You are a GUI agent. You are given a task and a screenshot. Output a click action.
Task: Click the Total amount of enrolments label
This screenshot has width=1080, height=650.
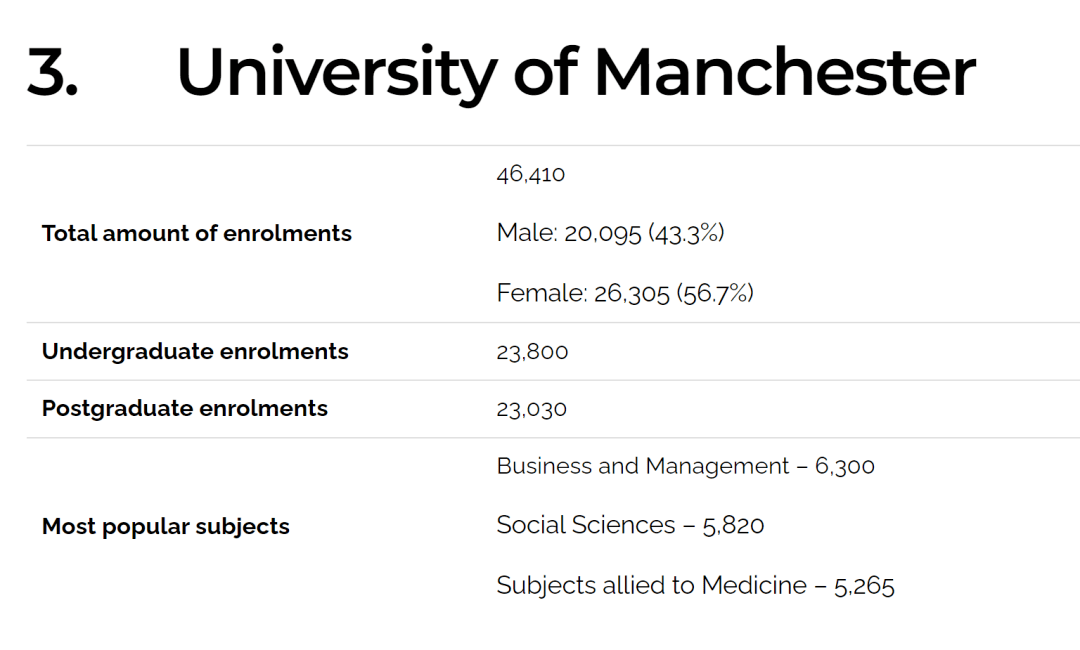[x=196, y=233]
